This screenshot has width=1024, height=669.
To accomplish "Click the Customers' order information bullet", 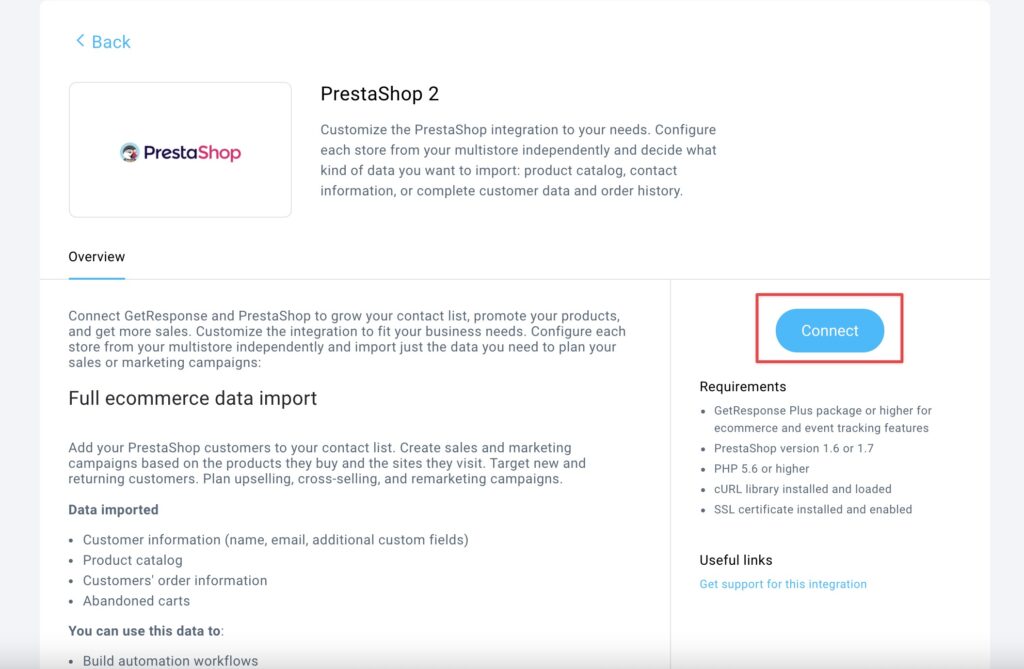I will 175,580.
